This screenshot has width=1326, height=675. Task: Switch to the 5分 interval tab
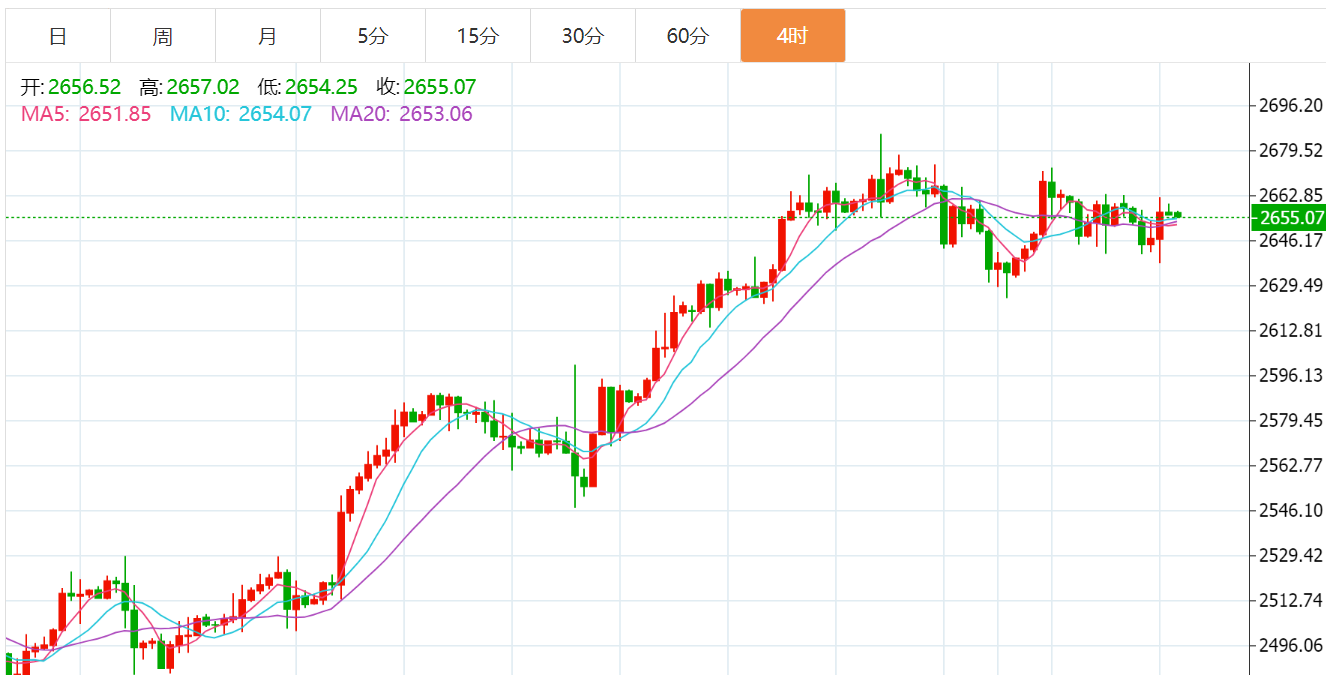point(373,36)
